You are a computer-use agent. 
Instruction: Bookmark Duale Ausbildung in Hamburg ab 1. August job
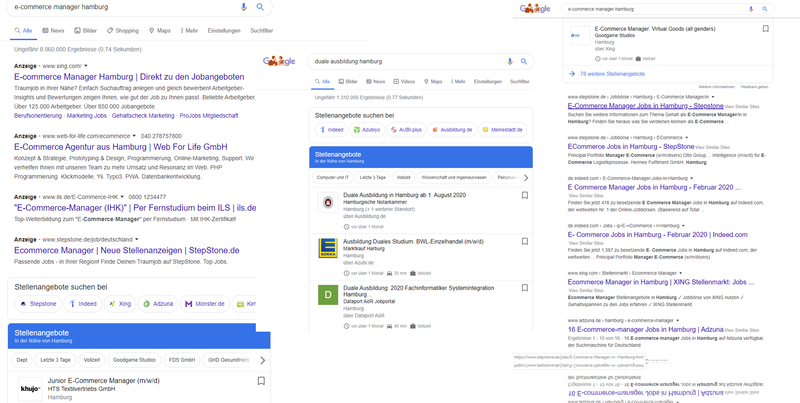(x=524, y=195)
